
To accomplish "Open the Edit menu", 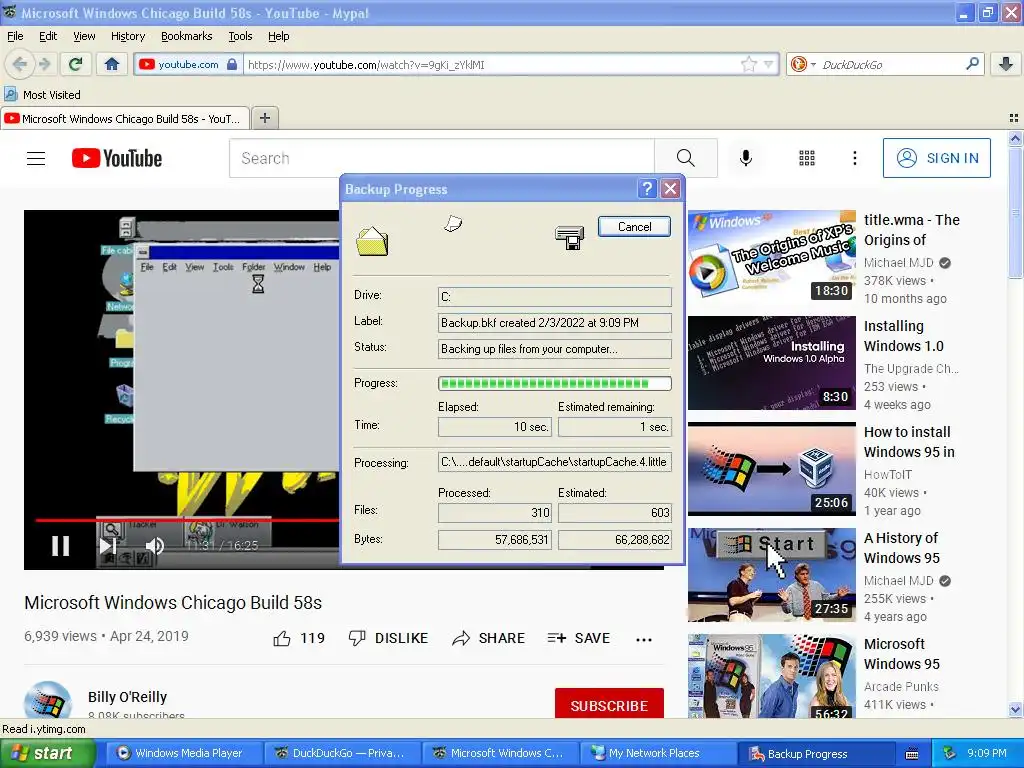I will coord(48,36).
